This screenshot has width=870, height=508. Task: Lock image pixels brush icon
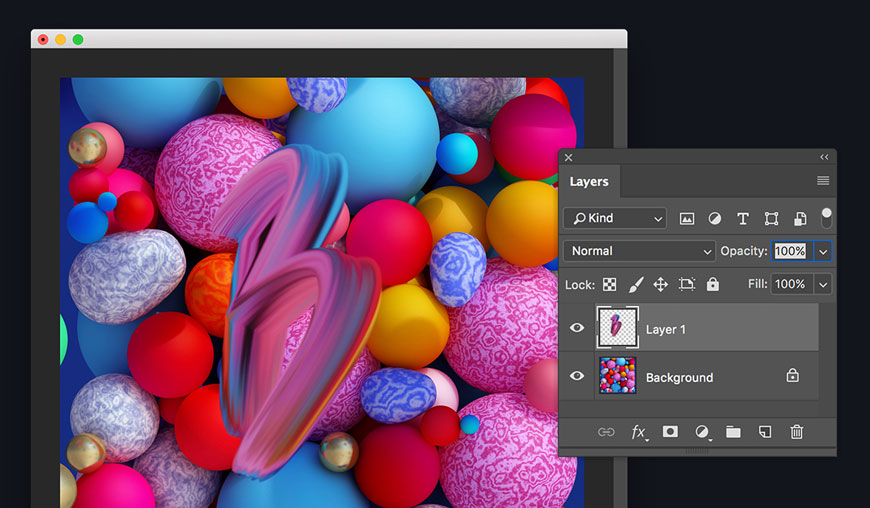coord(636,285)
